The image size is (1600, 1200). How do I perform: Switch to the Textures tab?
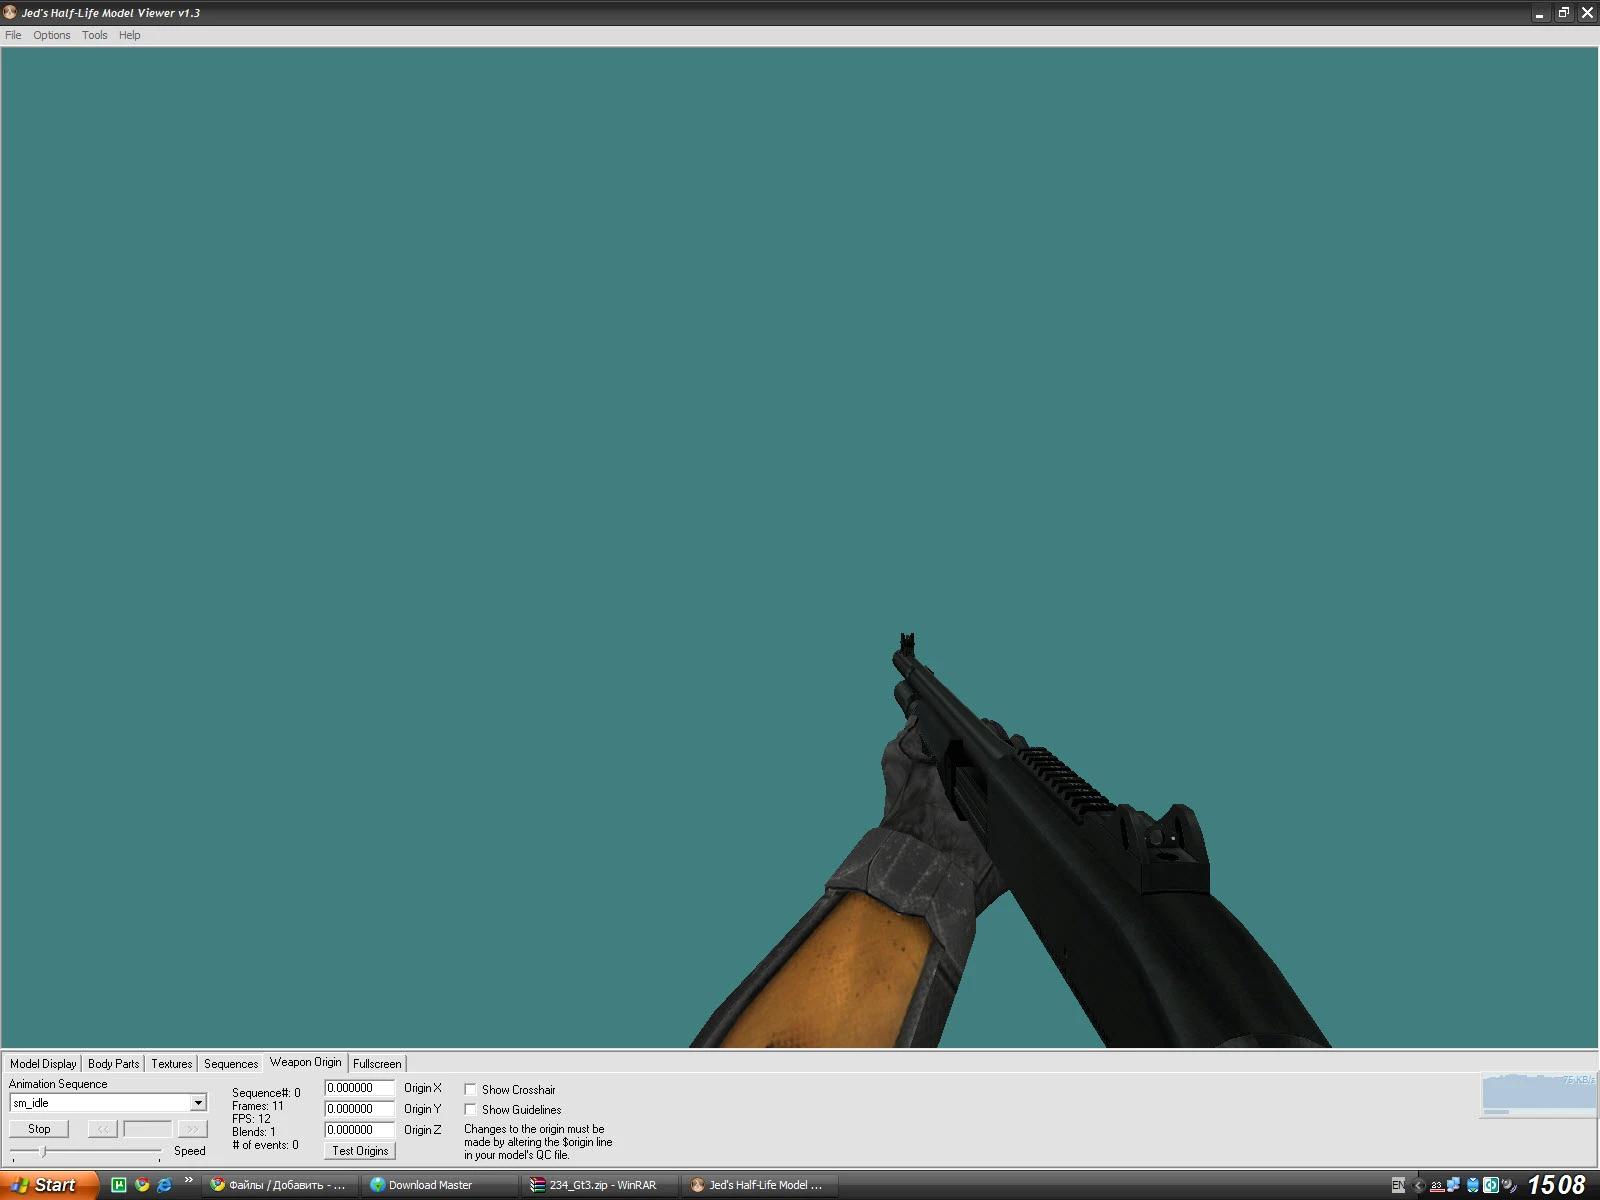(171, 1063)
